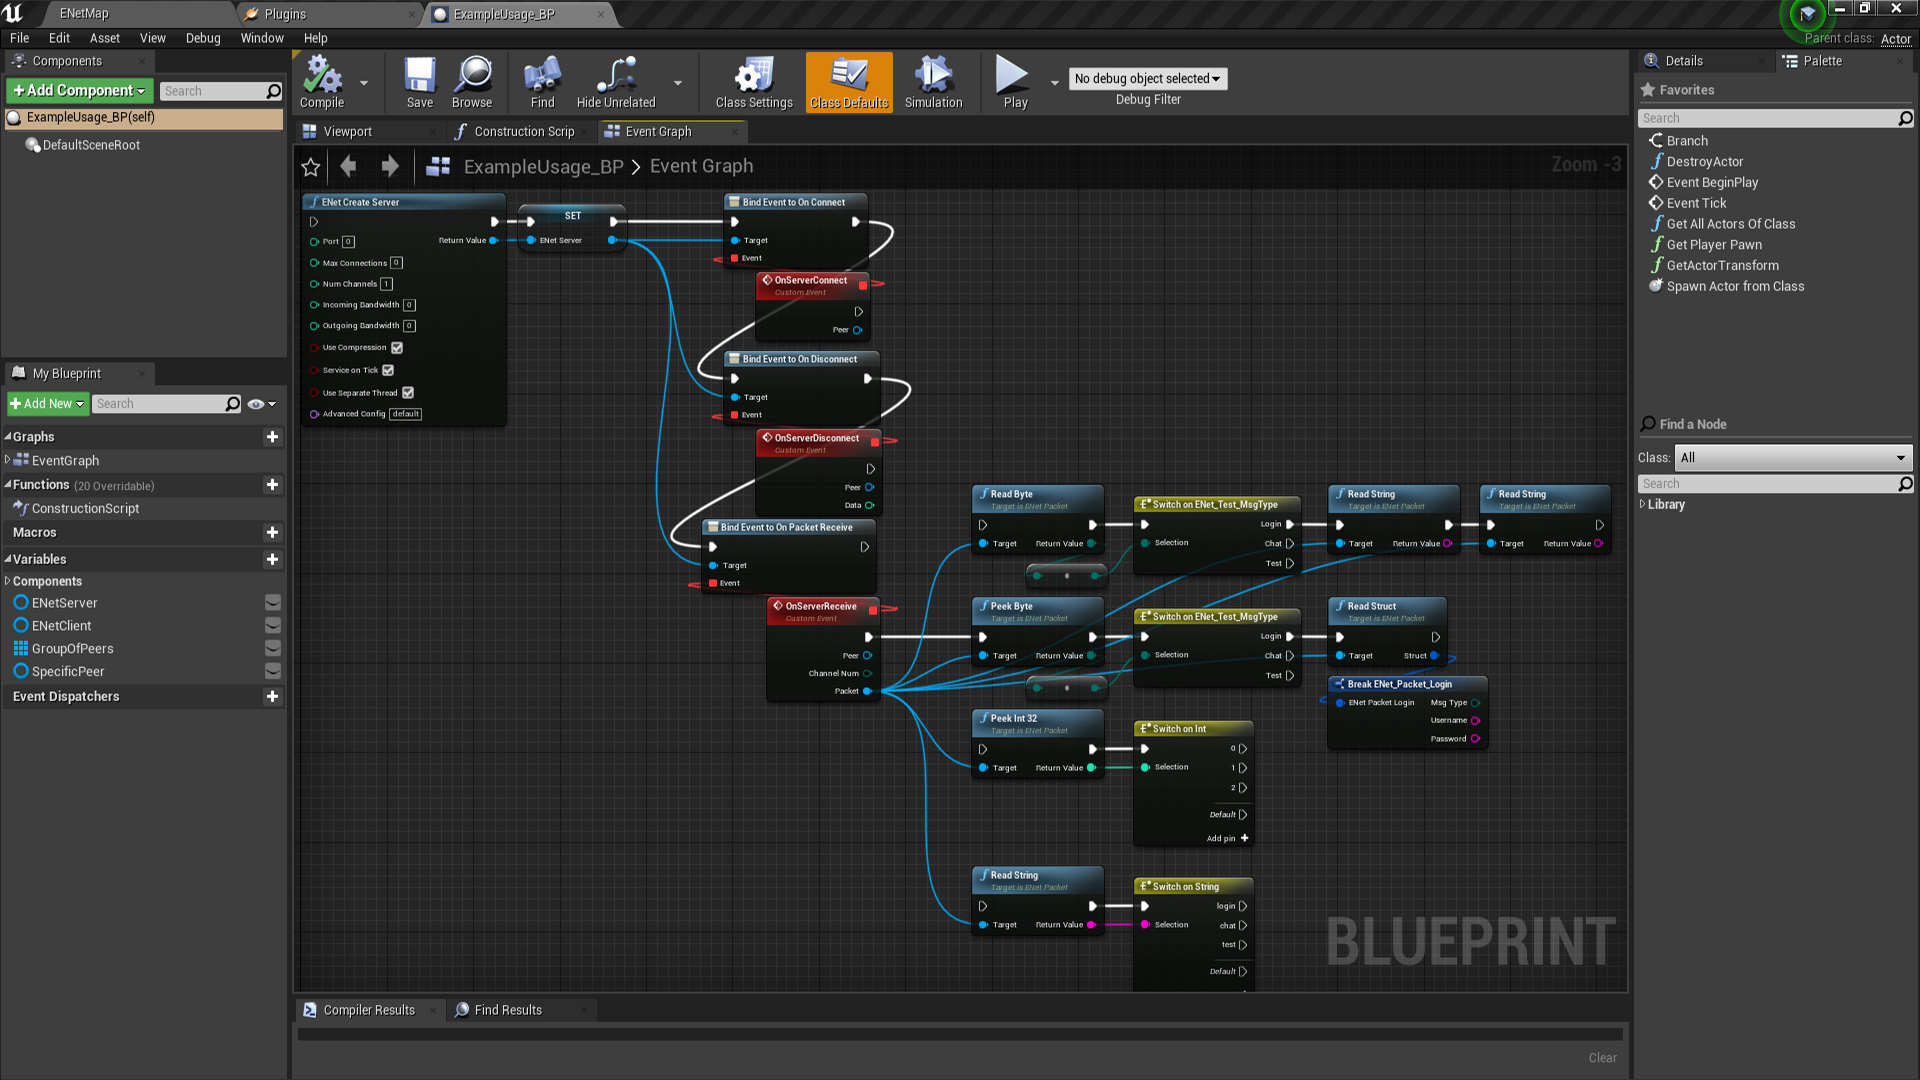This screenshot has width=1920, height=1080.
Task: Open Find tool in toolbar
Action: [x=542, y=82]
